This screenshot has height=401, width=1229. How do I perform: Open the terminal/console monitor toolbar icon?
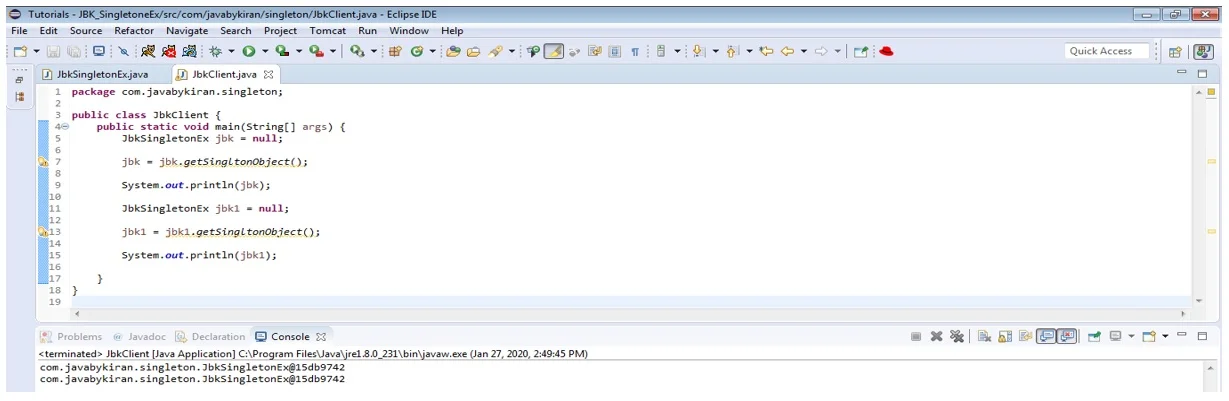click(x=98, y=51)
